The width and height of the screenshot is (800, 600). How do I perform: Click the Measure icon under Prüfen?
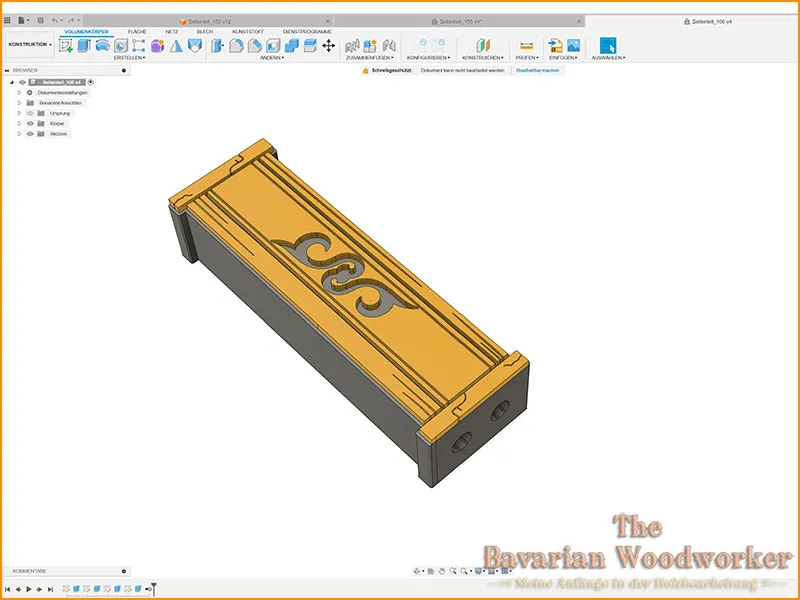(527, 46)
